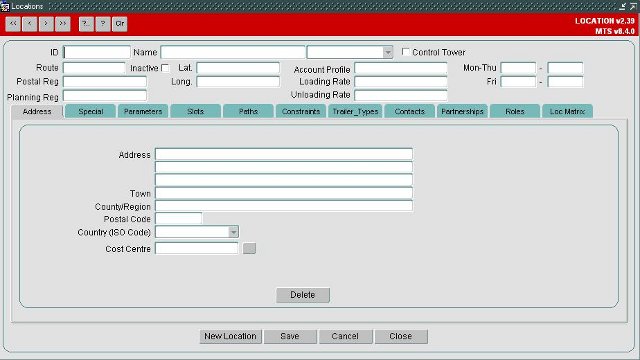
Task: Click the single '?' button in toolbar
Action: [x=103, y=24]
